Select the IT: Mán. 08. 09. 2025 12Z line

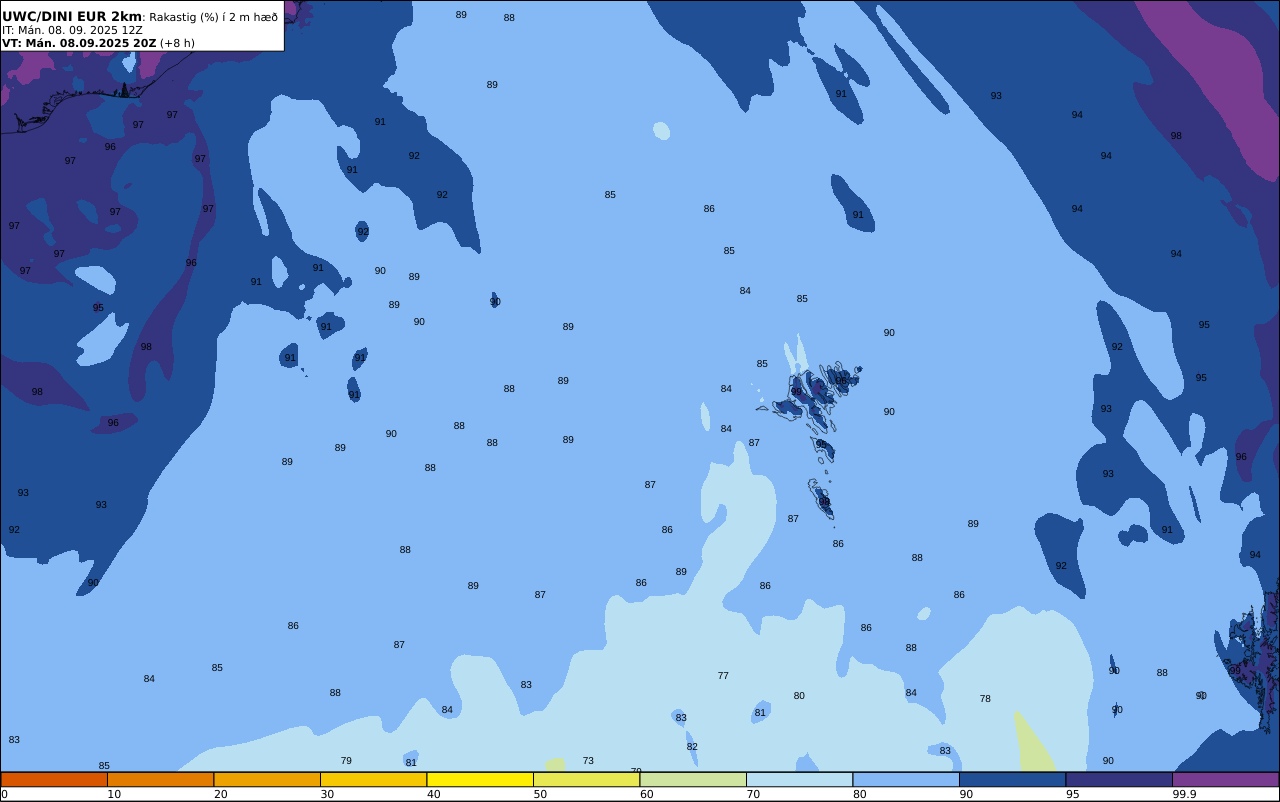coord(72,30)
